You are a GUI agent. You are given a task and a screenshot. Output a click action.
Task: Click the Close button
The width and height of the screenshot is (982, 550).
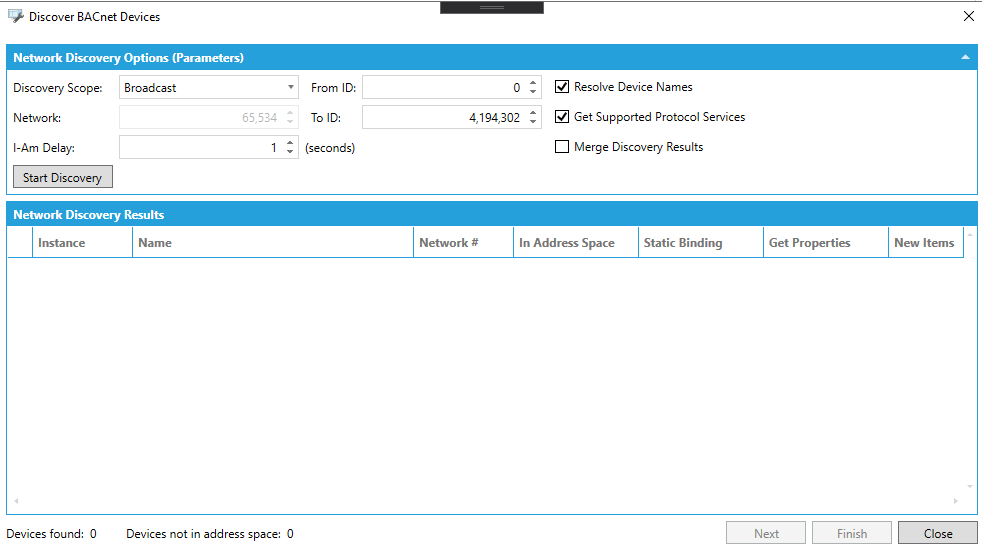point(937,534)
